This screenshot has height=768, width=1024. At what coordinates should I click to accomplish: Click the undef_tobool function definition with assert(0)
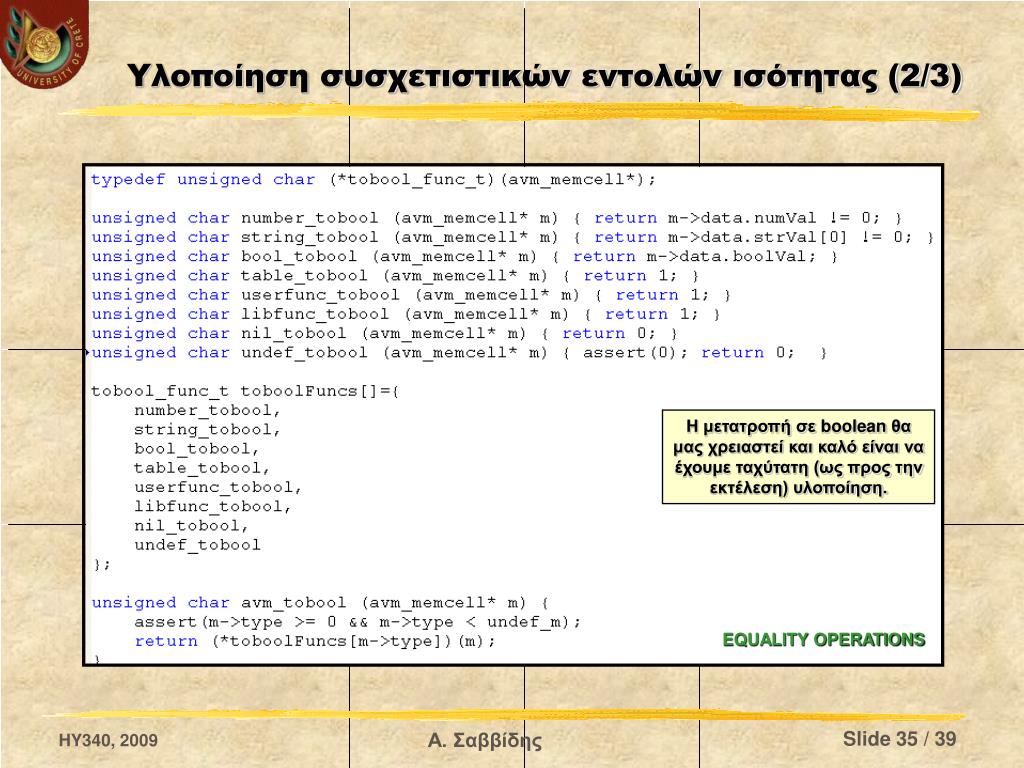tap(459, 353)
